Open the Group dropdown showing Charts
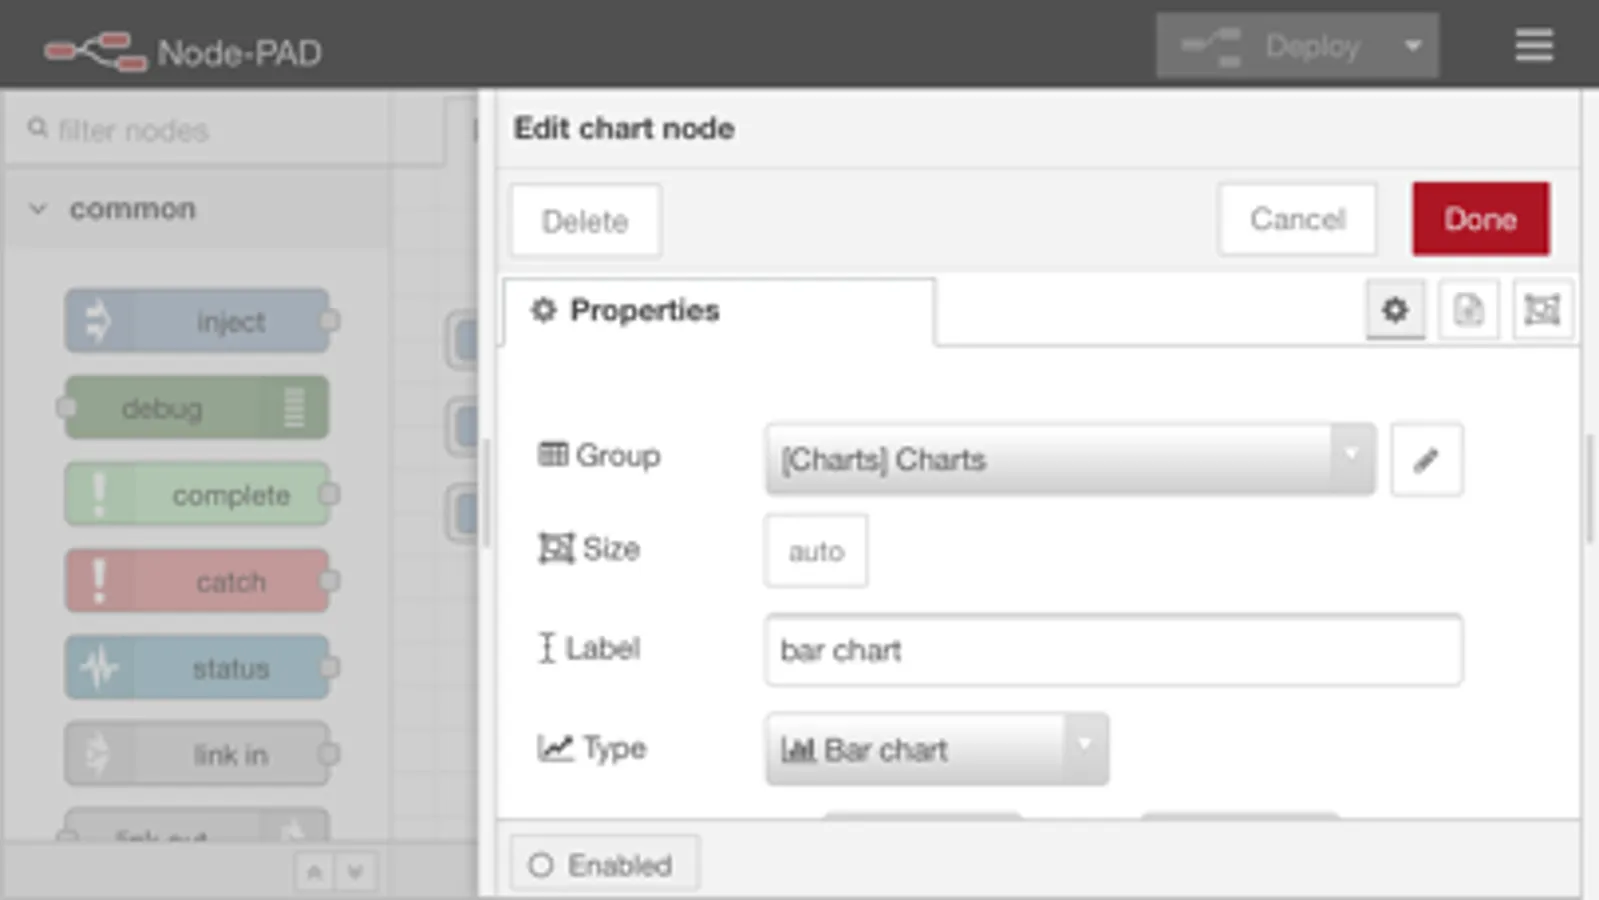The image size is (1599, 900). 1069,460
